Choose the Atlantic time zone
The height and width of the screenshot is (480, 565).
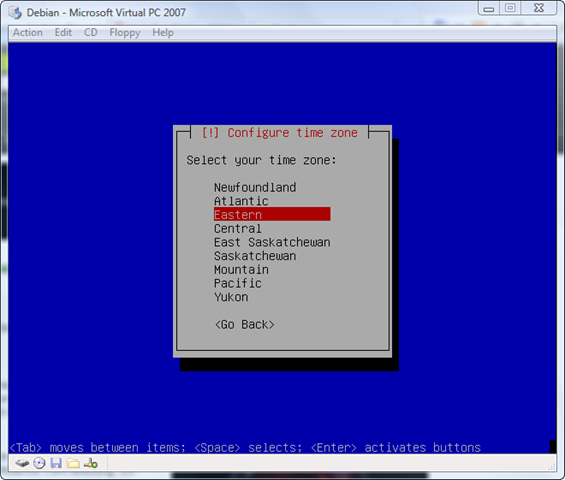(241, 201)
